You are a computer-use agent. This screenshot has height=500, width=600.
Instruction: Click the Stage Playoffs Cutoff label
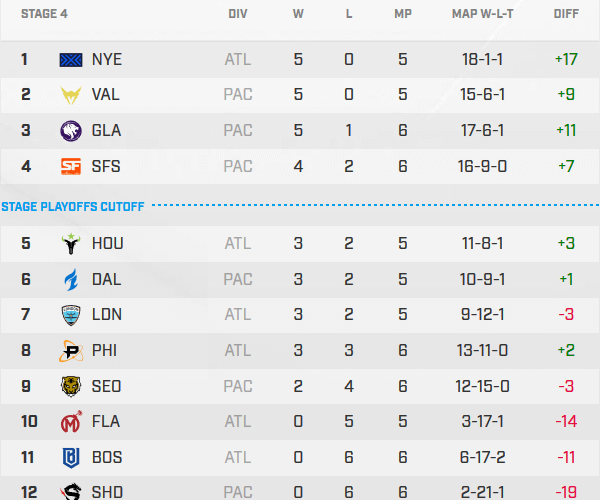coord(73,207)
